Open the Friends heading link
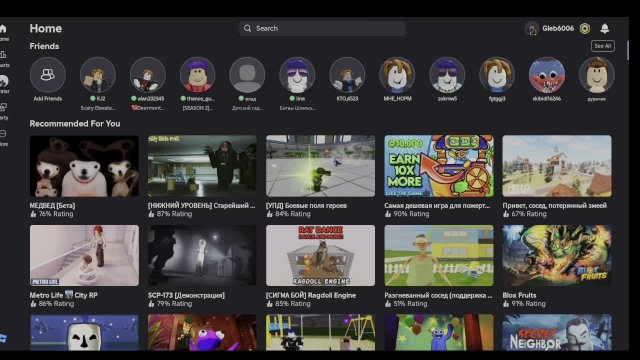Image resolution: width=640 pixels, height=360 pixels. coord(44,46)
